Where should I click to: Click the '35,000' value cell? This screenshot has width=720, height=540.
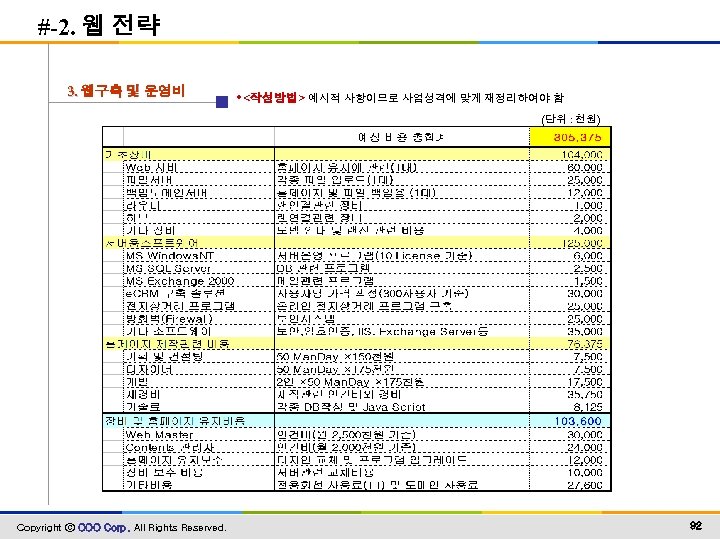(x=585, y=331)
